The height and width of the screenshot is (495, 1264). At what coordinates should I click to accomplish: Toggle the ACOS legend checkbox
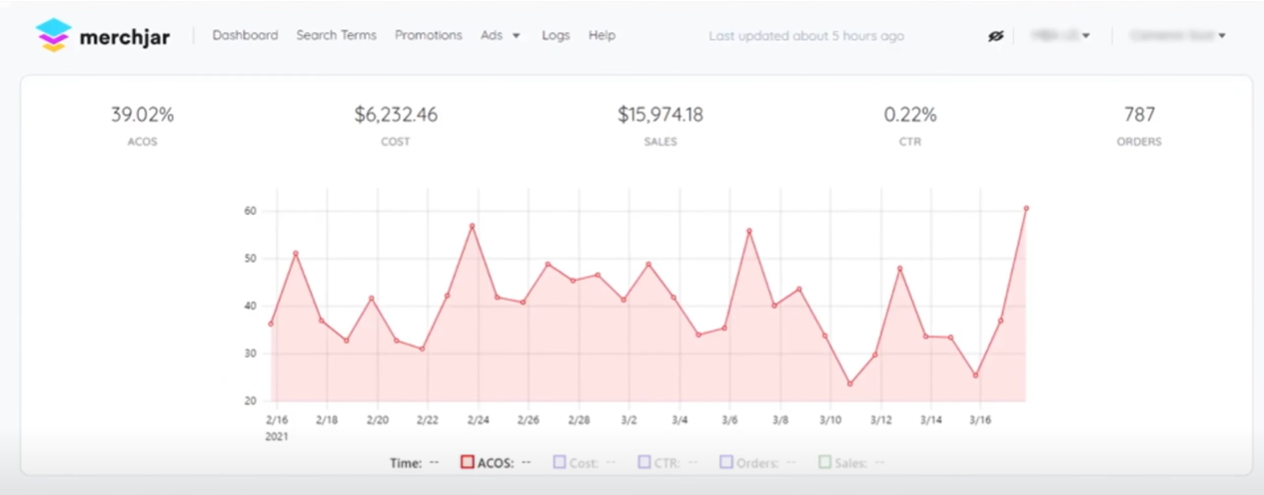coord(466,463)
